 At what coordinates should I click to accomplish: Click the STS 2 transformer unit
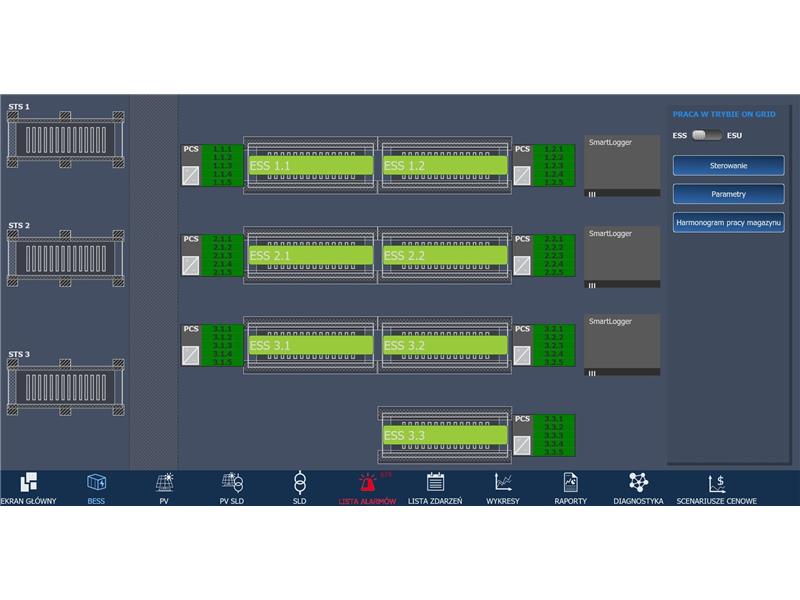click(65, 257)
